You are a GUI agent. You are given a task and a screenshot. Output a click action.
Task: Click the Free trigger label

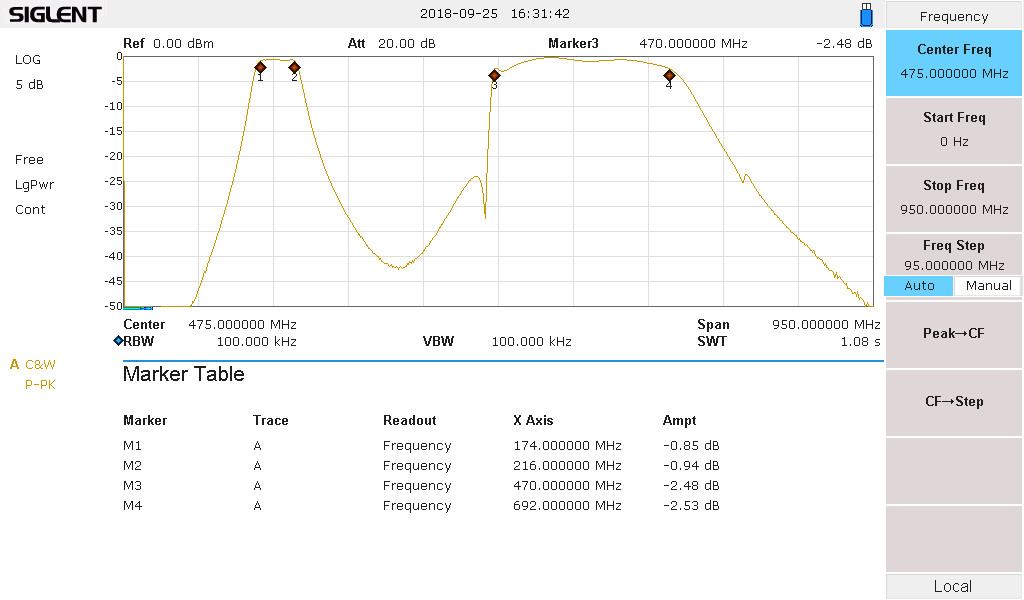[x=29, y=160]
